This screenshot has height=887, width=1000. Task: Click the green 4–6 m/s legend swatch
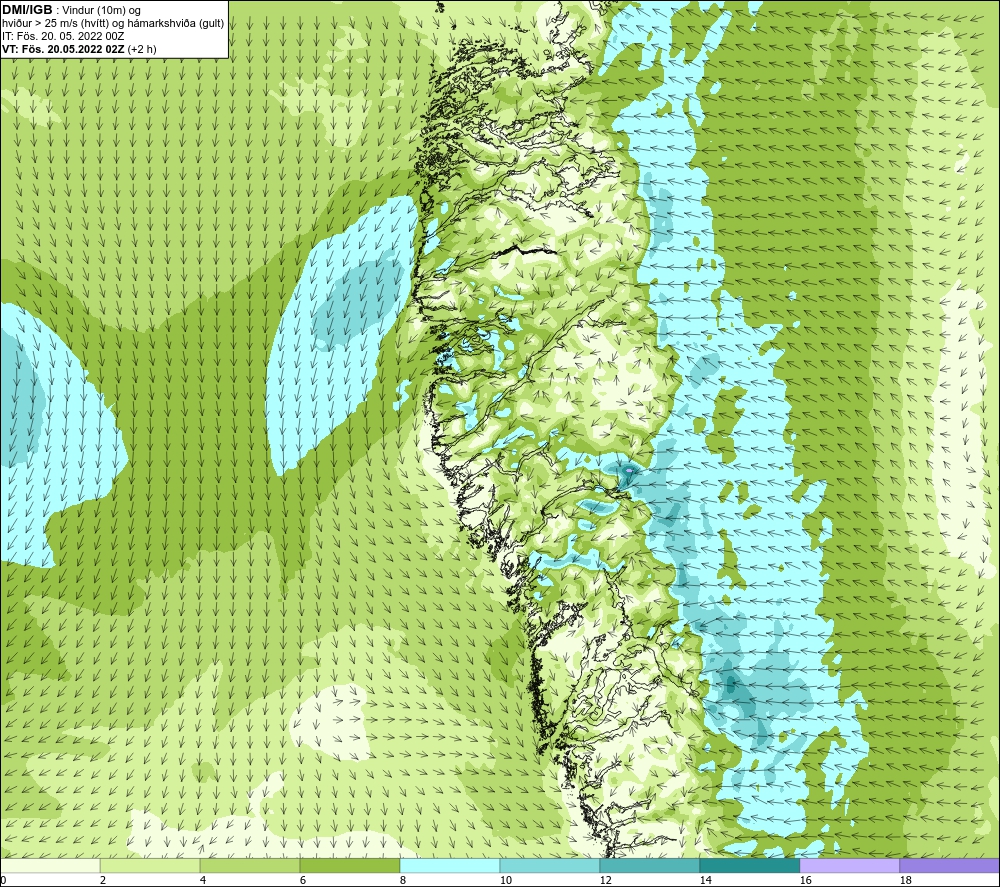pyautogui.click(x=250, y=865)
